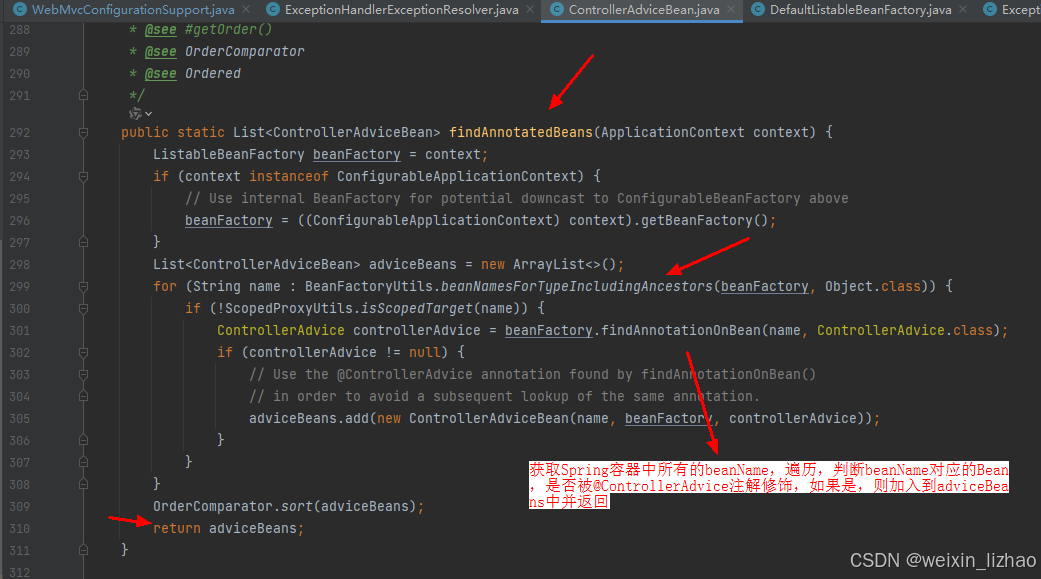
Task: Click ListableBeanFactory type on line 293
Action: pos(228,155)
